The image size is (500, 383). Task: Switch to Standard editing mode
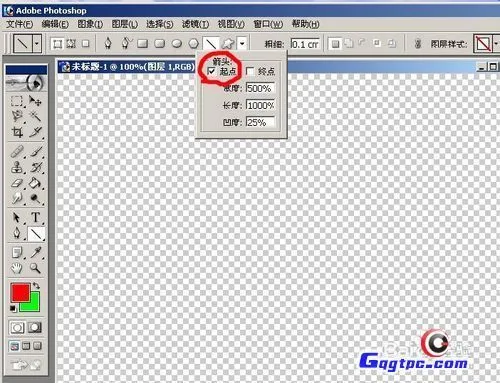click(17, 328)
